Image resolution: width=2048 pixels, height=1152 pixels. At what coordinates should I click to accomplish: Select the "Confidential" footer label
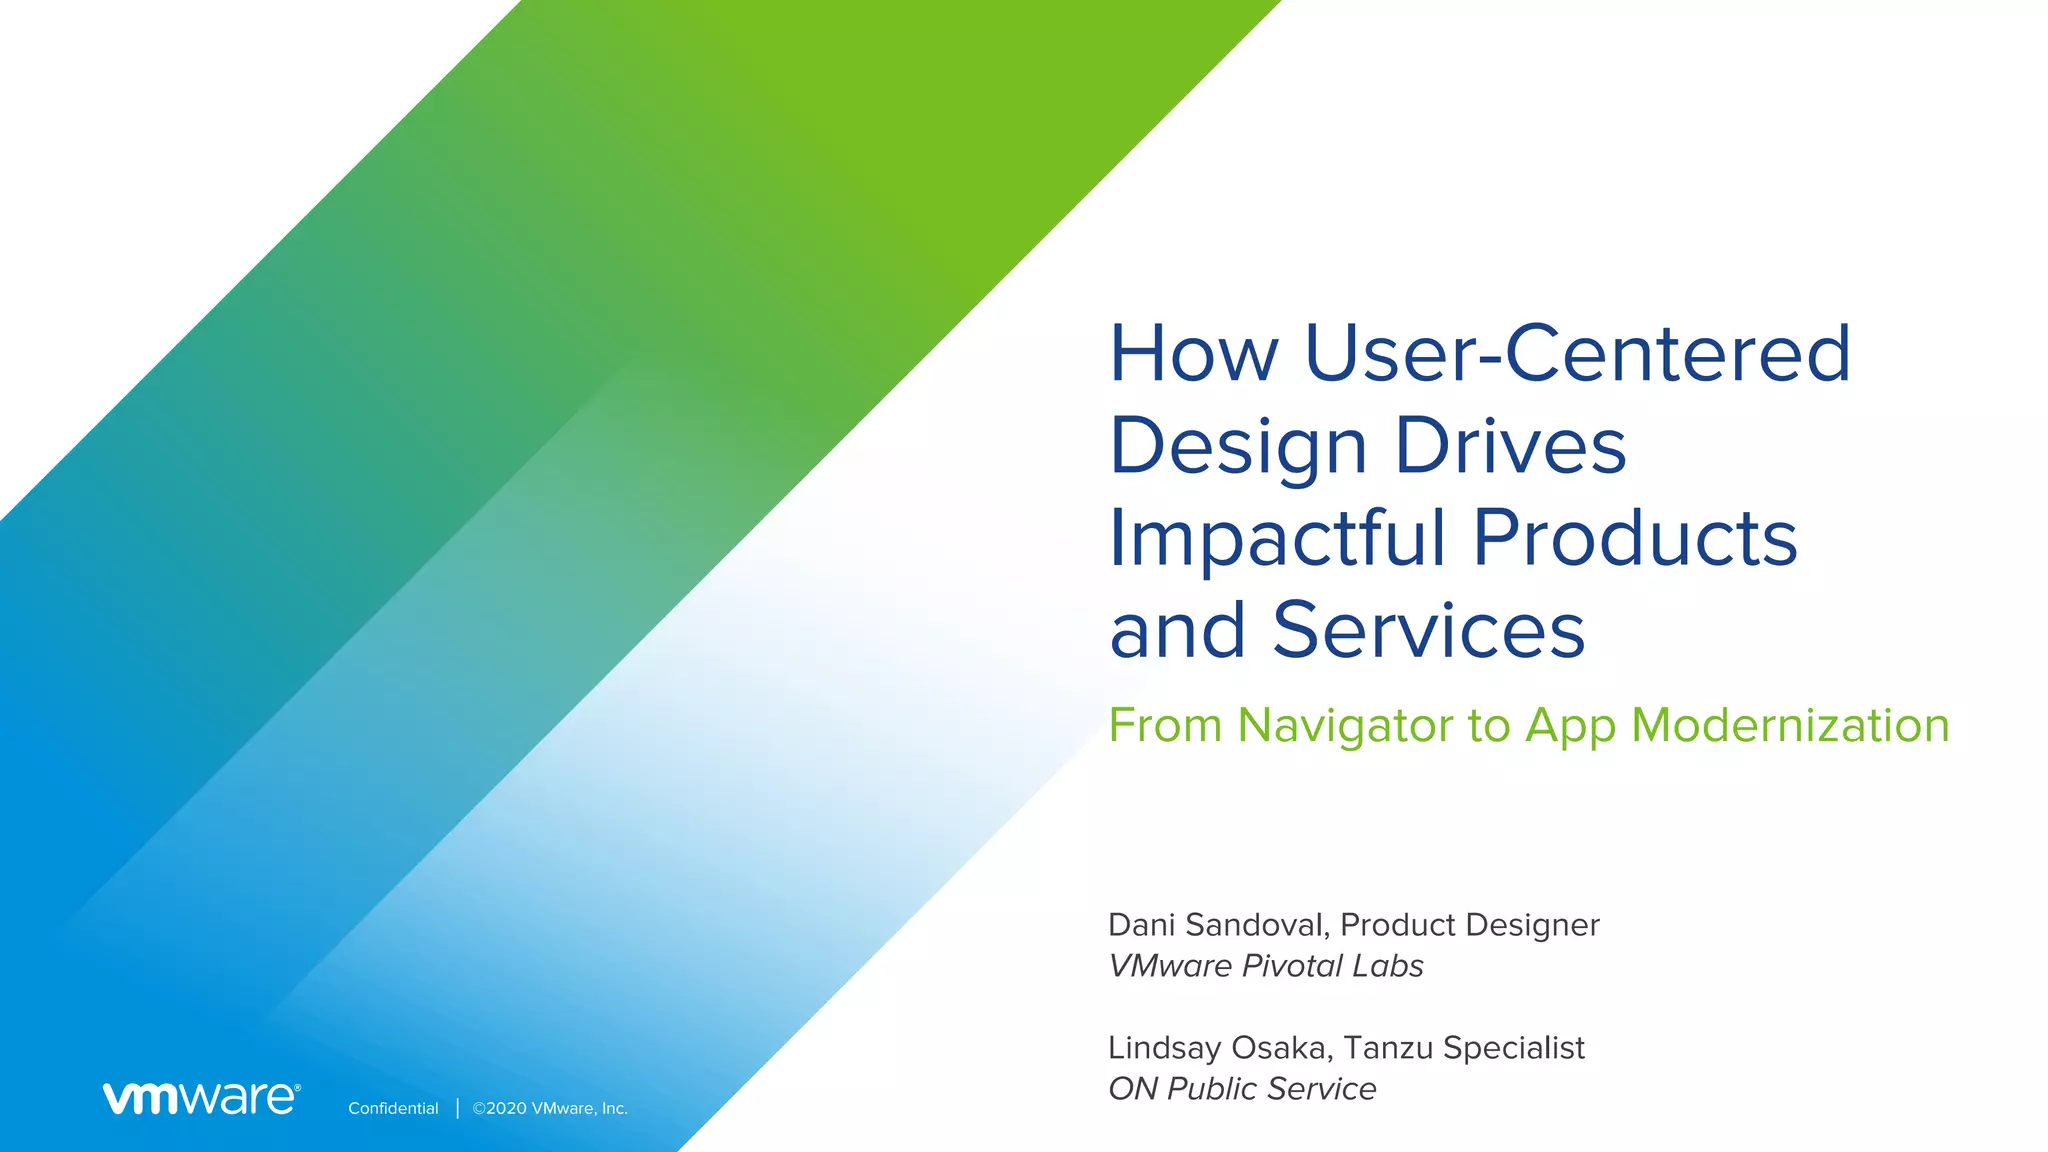point(393,1108)
